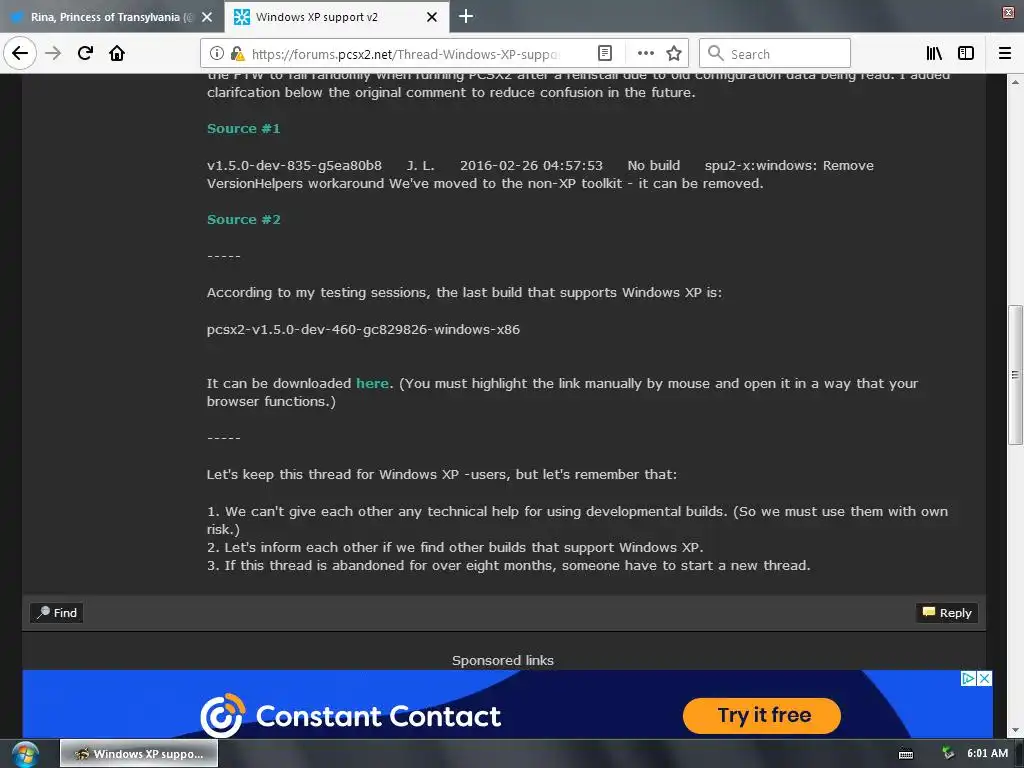Image resolution: width=1024 pixels, height=768 pixels.
Task: Open the Library bookshelf icon
Action: click(934, 54)
